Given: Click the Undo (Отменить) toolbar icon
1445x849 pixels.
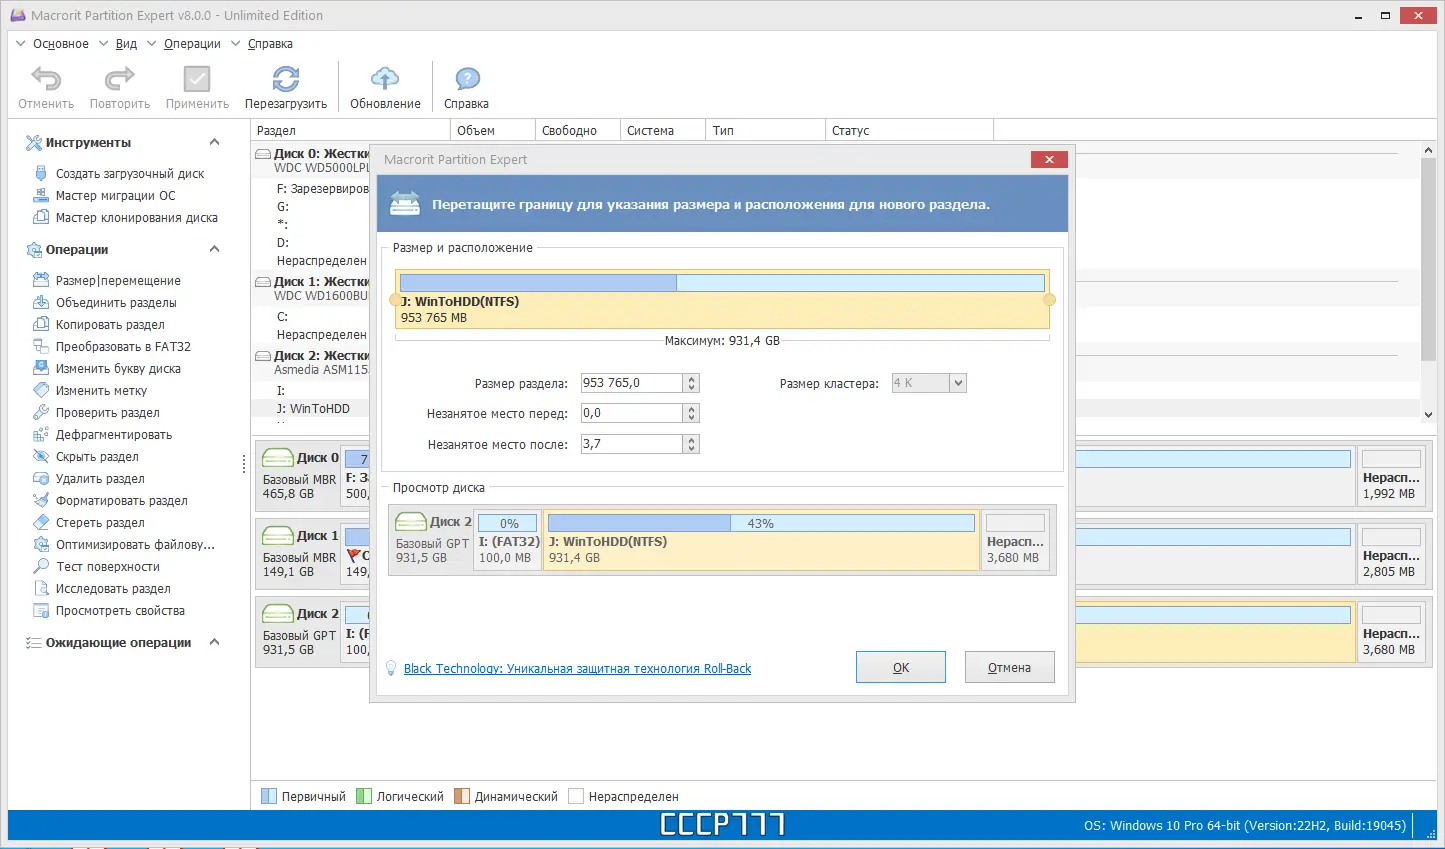Looking at the screenshot, I should click(x=46, y=79).
